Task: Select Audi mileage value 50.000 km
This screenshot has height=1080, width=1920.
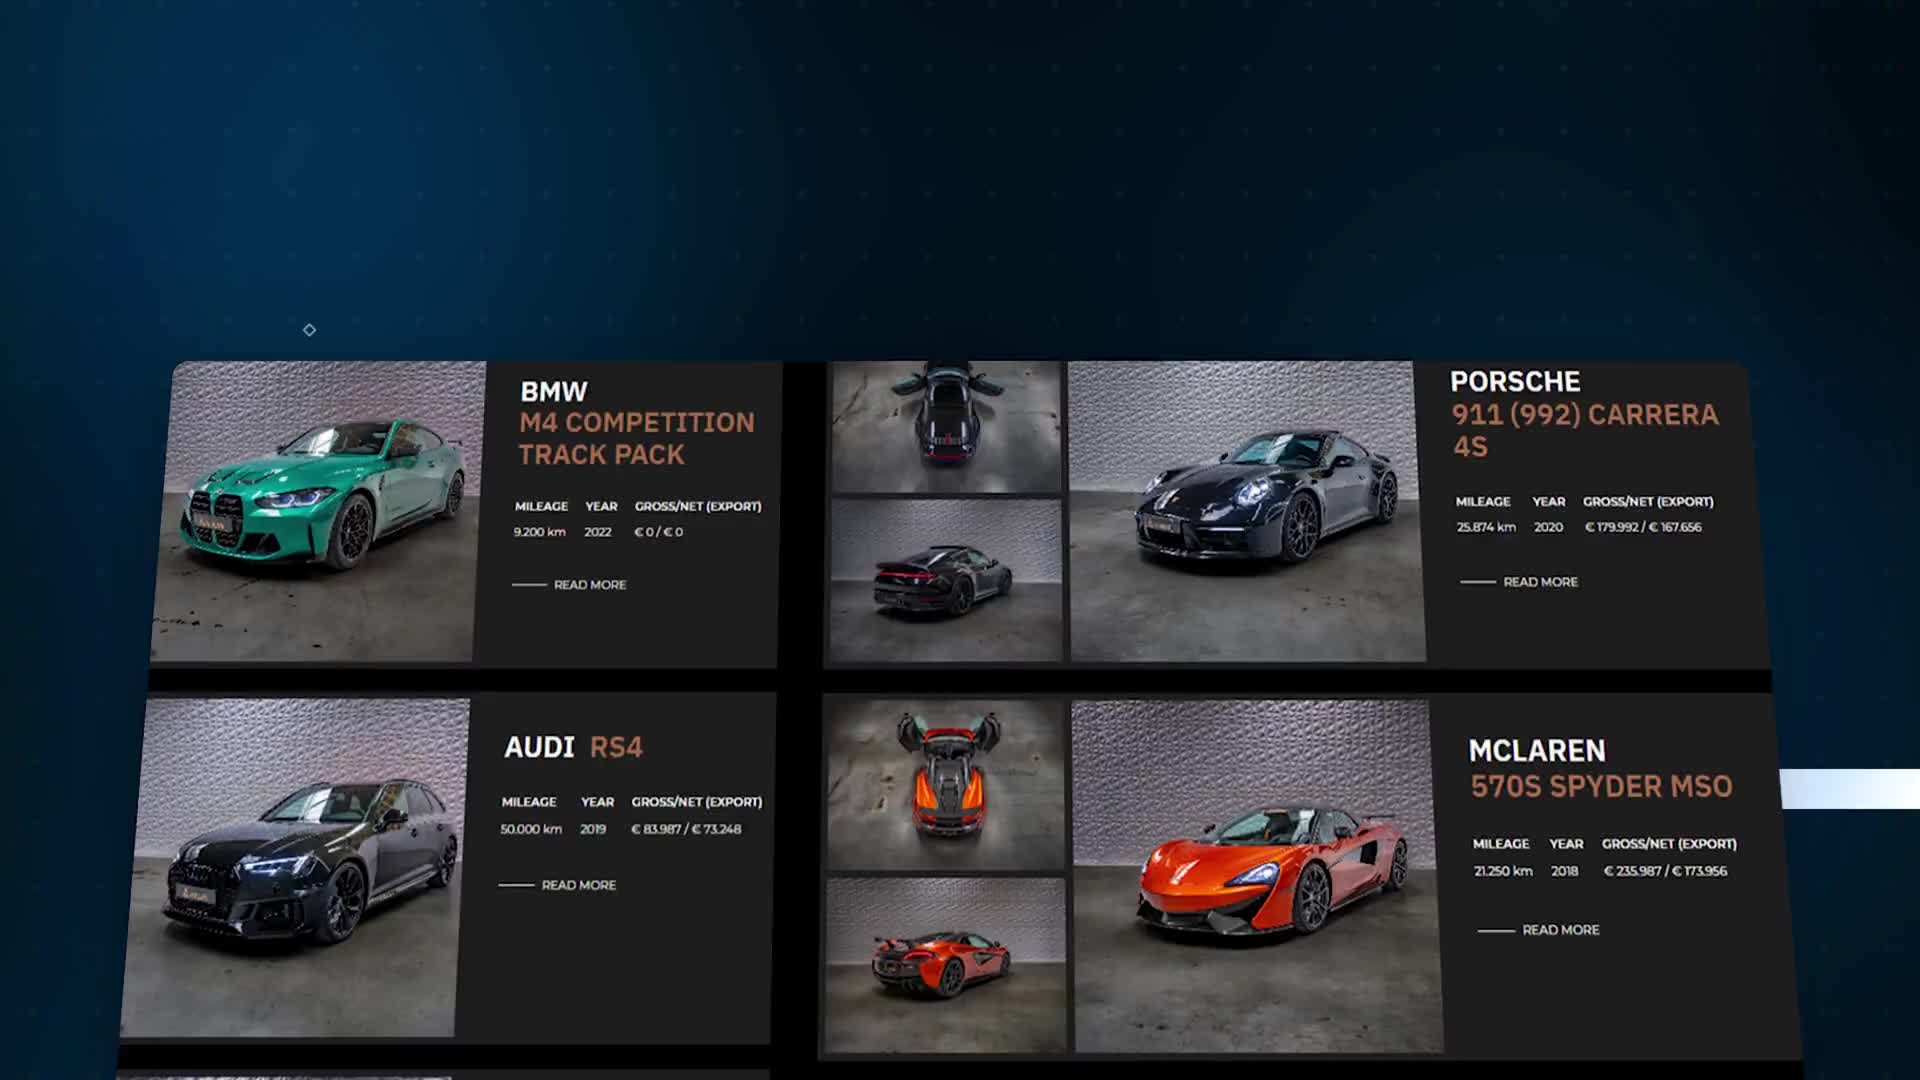Action: [x=531, y=829]
